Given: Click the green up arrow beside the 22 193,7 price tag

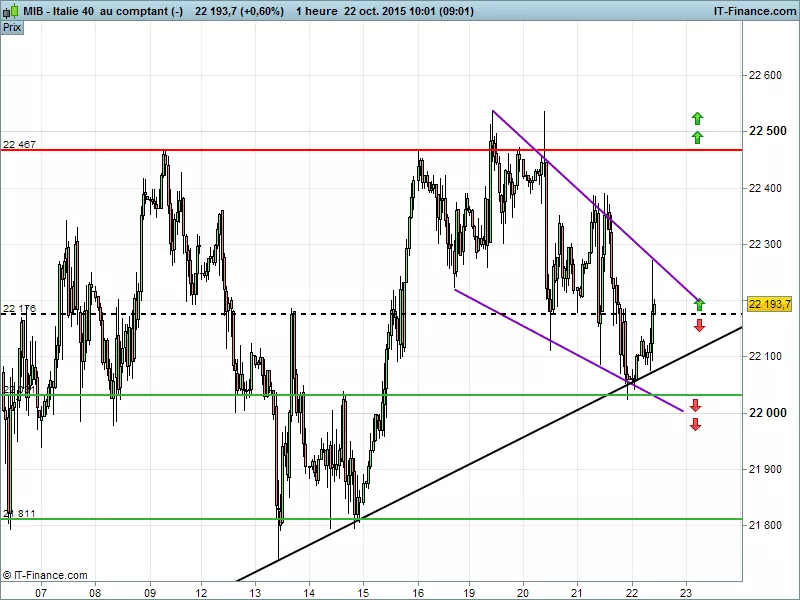Looking at the screenshot, I should point(699,305).
